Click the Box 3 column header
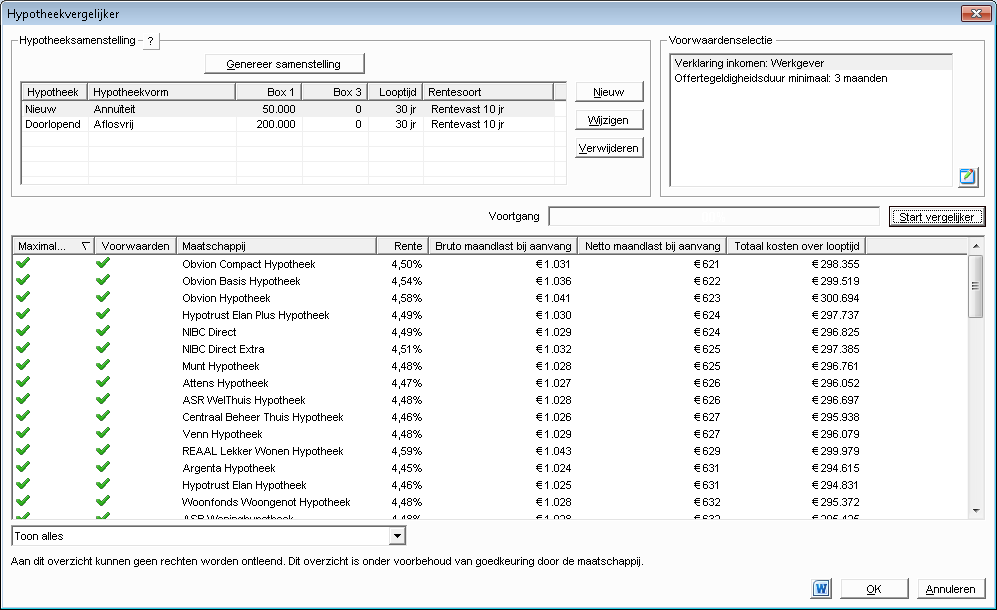 (x=335, y=92)
